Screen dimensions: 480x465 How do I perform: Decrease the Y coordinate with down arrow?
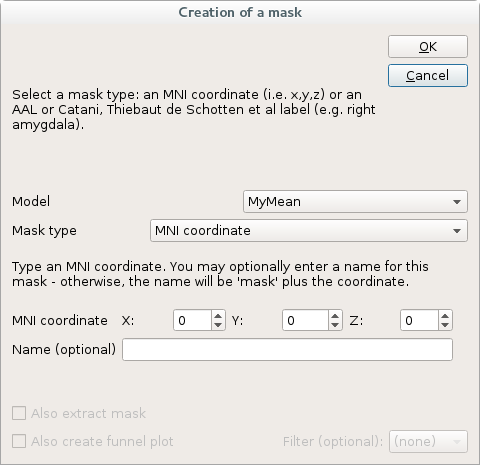coord(335,325)
